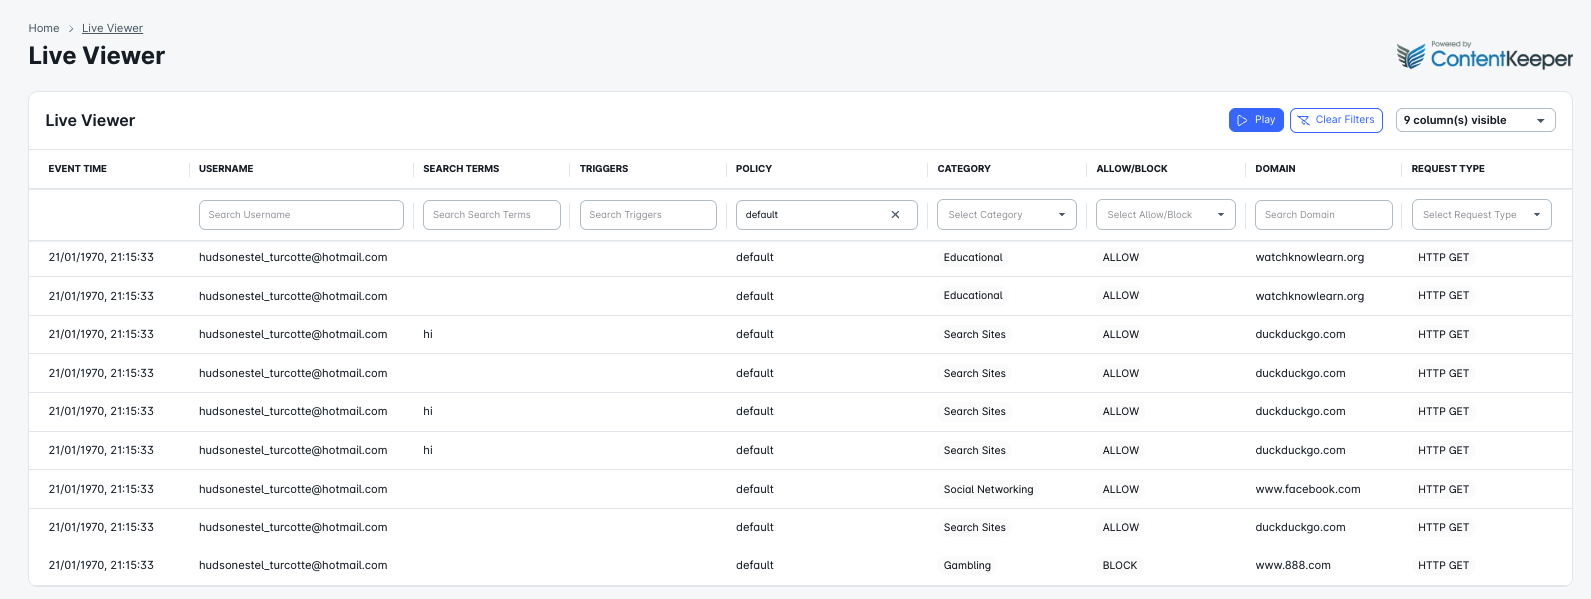Sort by EVENT TIME column header
1591x599 pixels.
point(78,169)
